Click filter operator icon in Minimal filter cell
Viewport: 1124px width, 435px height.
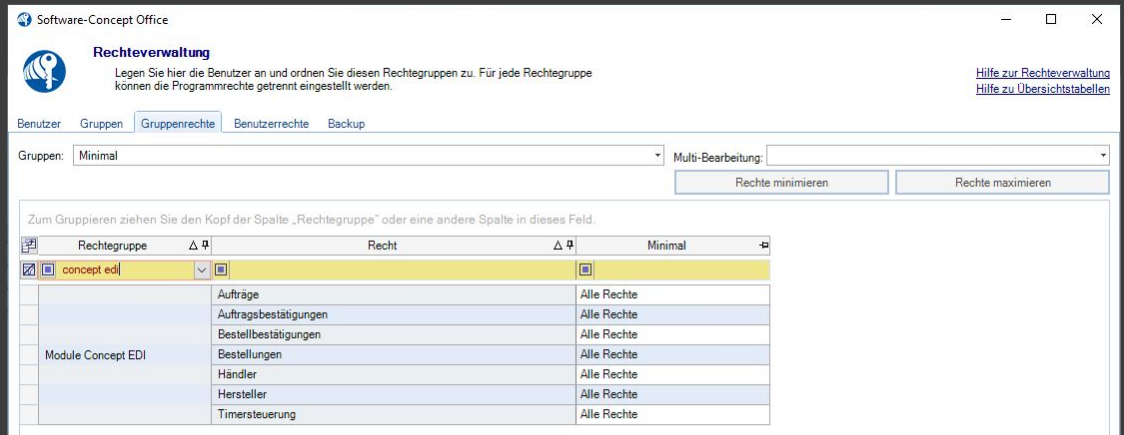point(586,269)
